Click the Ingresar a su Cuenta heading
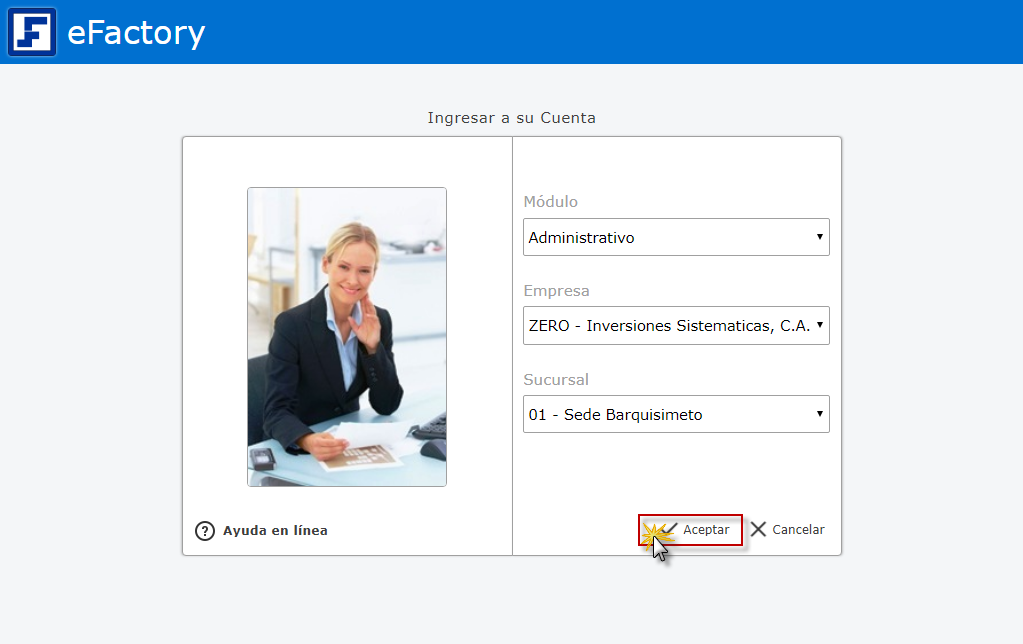This screenshot has width=1023, height=644. pyautogui.click(x=511, y=118)
